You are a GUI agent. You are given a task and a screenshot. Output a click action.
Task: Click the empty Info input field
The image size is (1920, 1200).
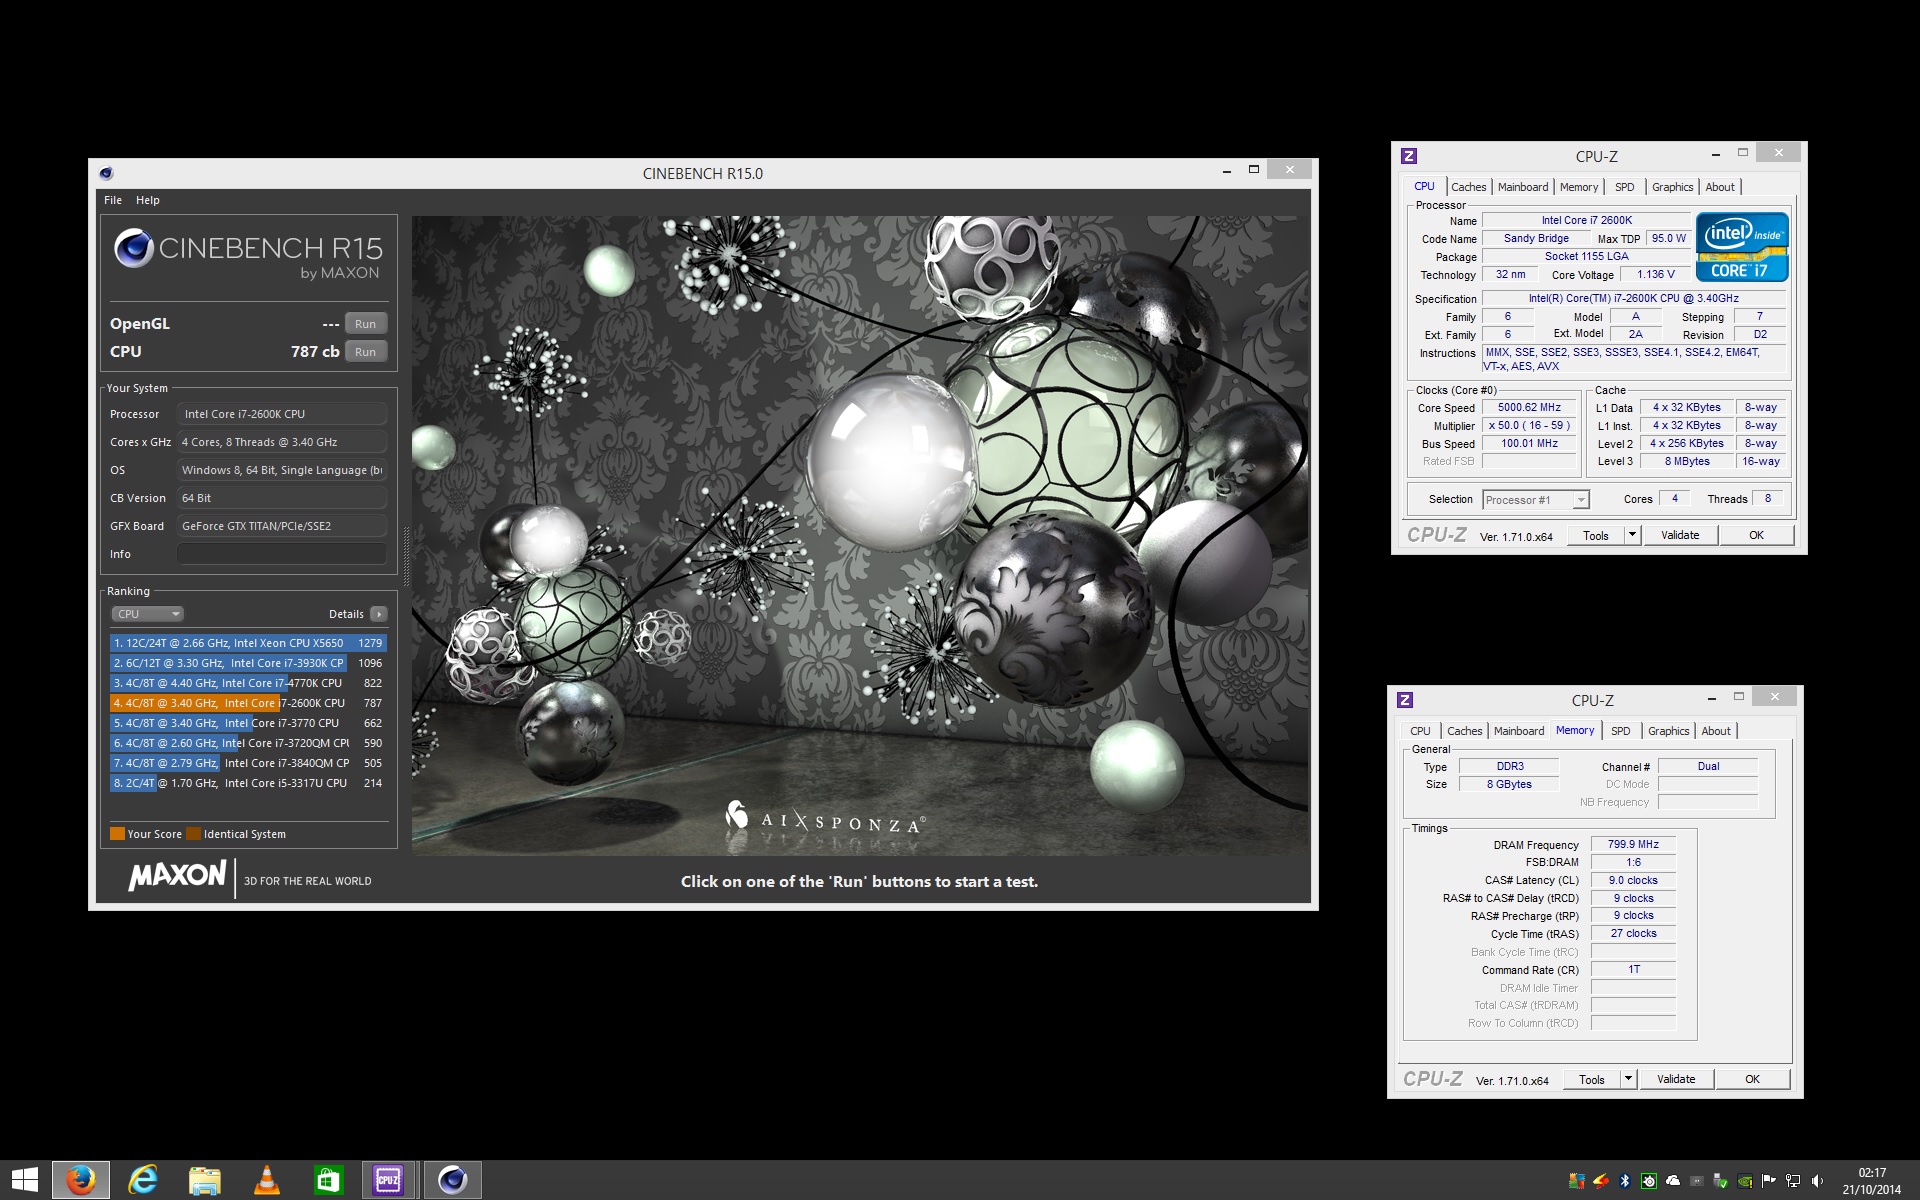pyautogui.click(x=282, y=554)
